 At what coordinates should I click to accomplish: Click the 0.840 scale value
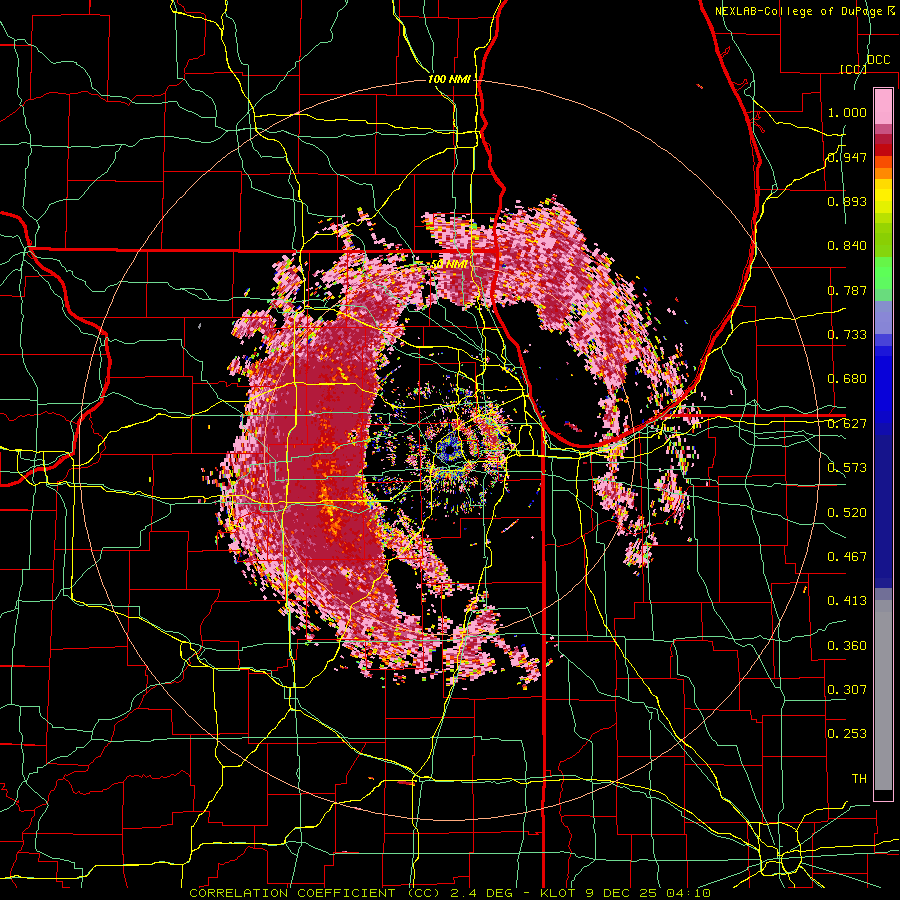tap(847, 246)
